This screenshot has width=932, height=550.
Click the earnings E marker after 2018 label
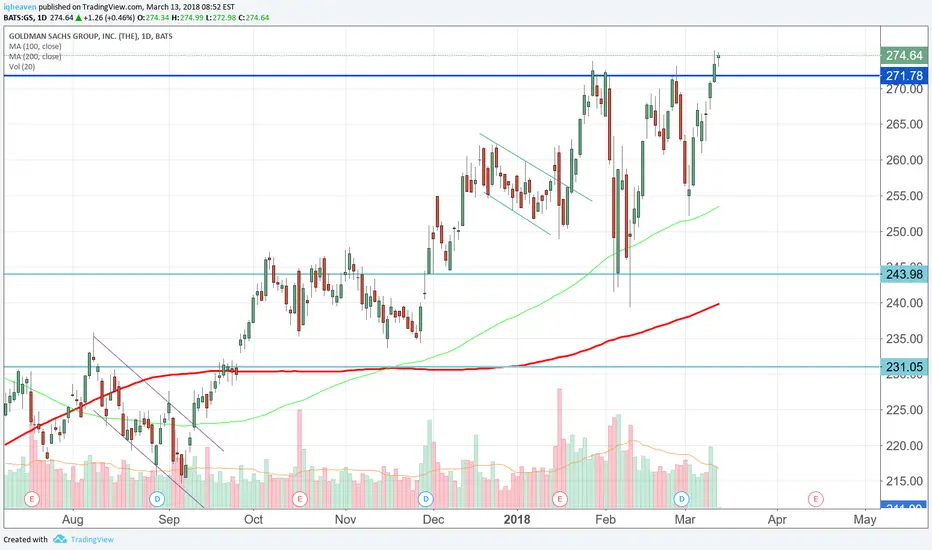[559, 498]
